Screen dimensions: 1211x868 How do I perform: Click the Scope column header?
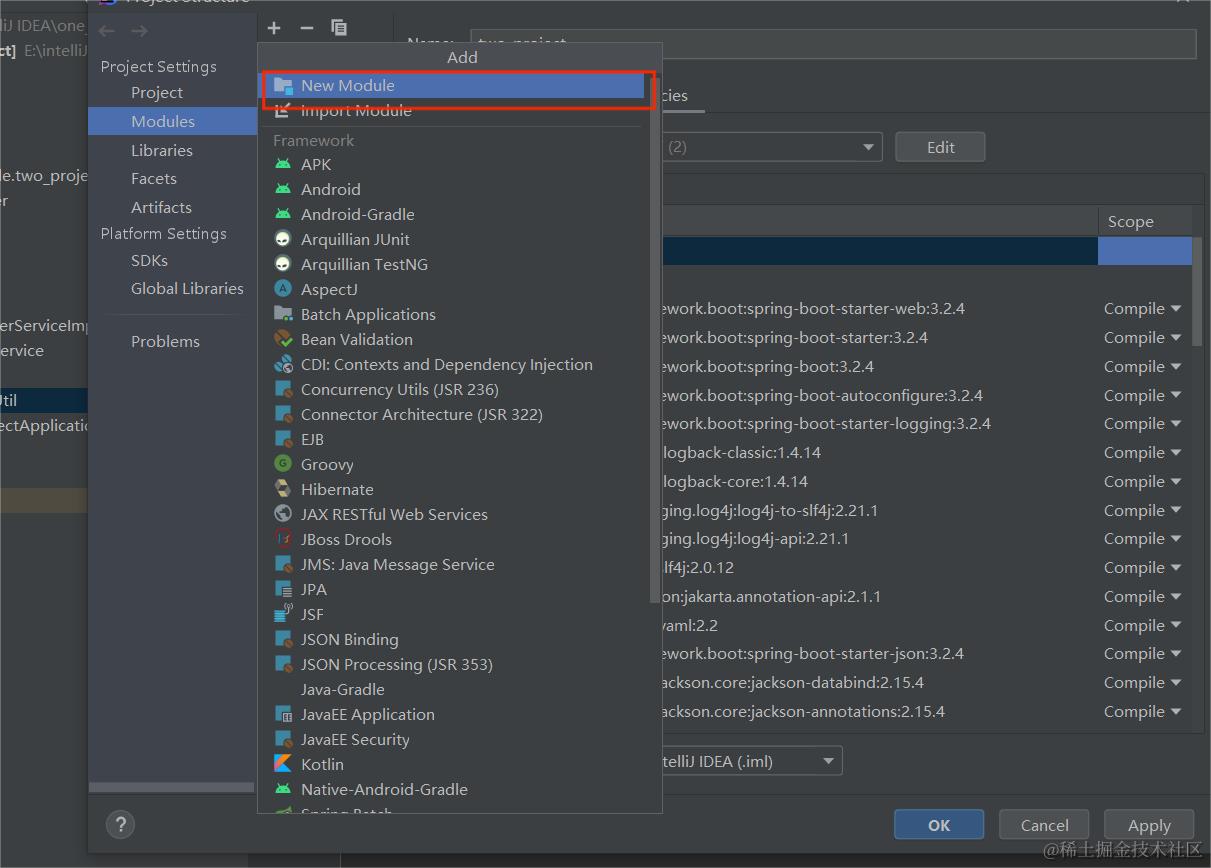click(x=1145, y=222)
